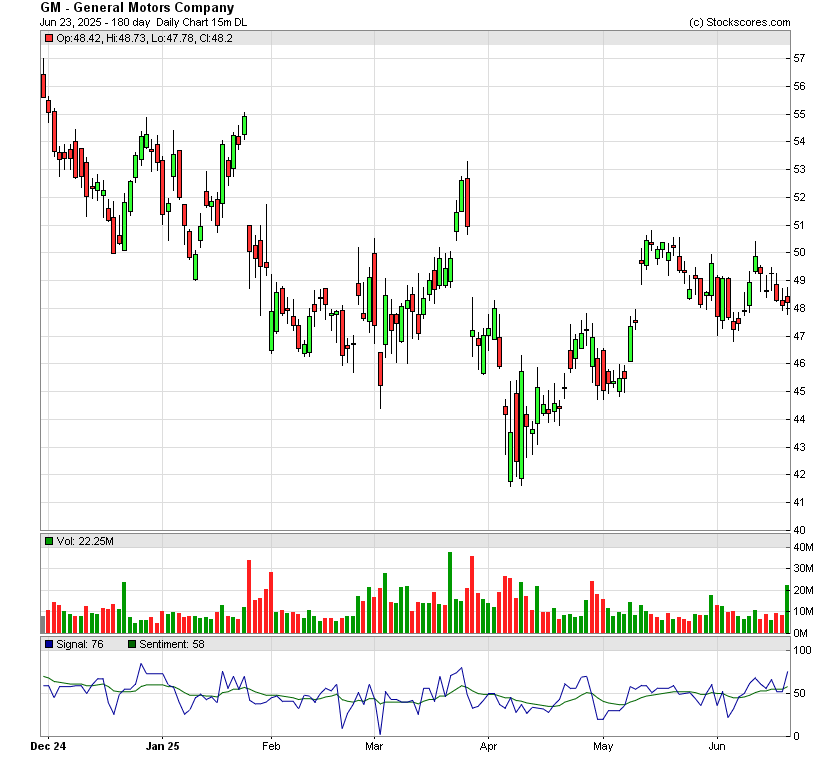
Task: Click the chart title 'GM - General Motors Company'
Action: (137, 8)
